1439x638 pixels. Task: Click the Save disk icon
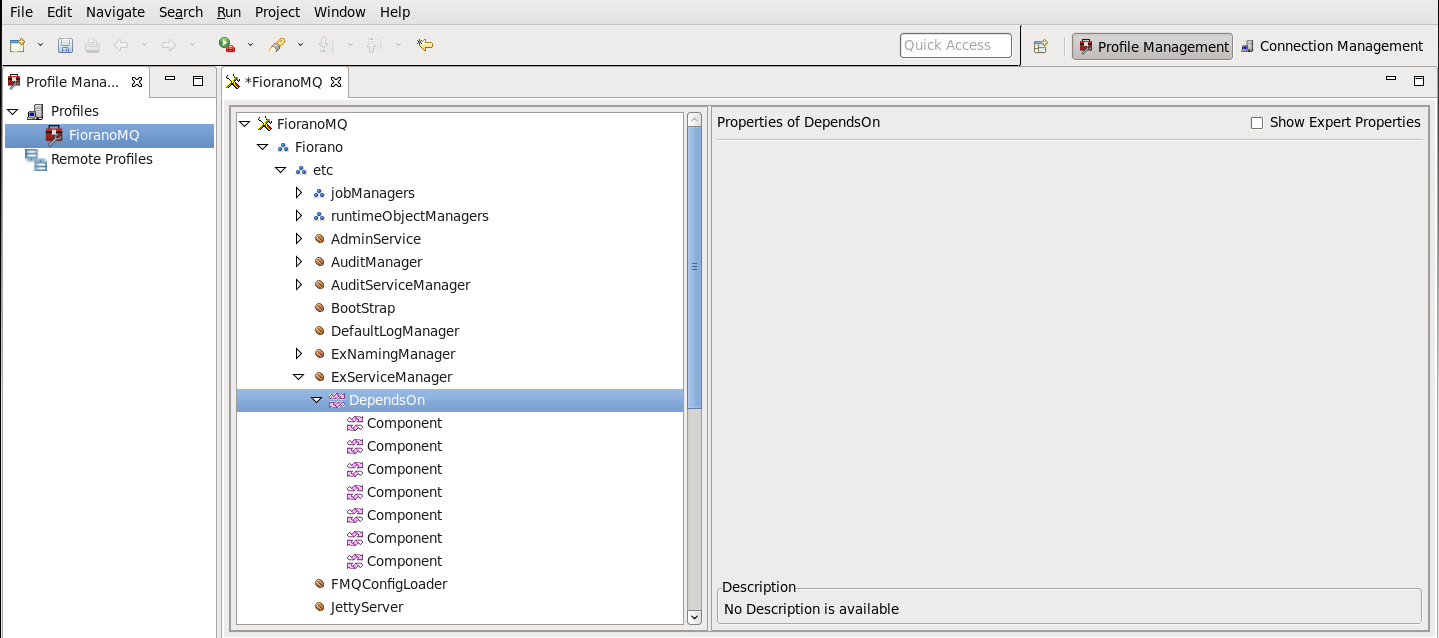pyautogui.click(x=65, y=45)
